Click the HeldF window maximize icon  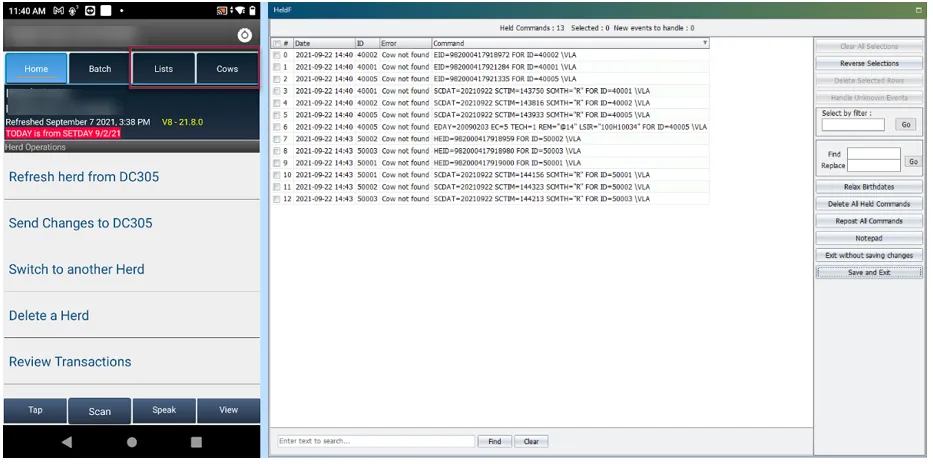[x=918, y=10]
